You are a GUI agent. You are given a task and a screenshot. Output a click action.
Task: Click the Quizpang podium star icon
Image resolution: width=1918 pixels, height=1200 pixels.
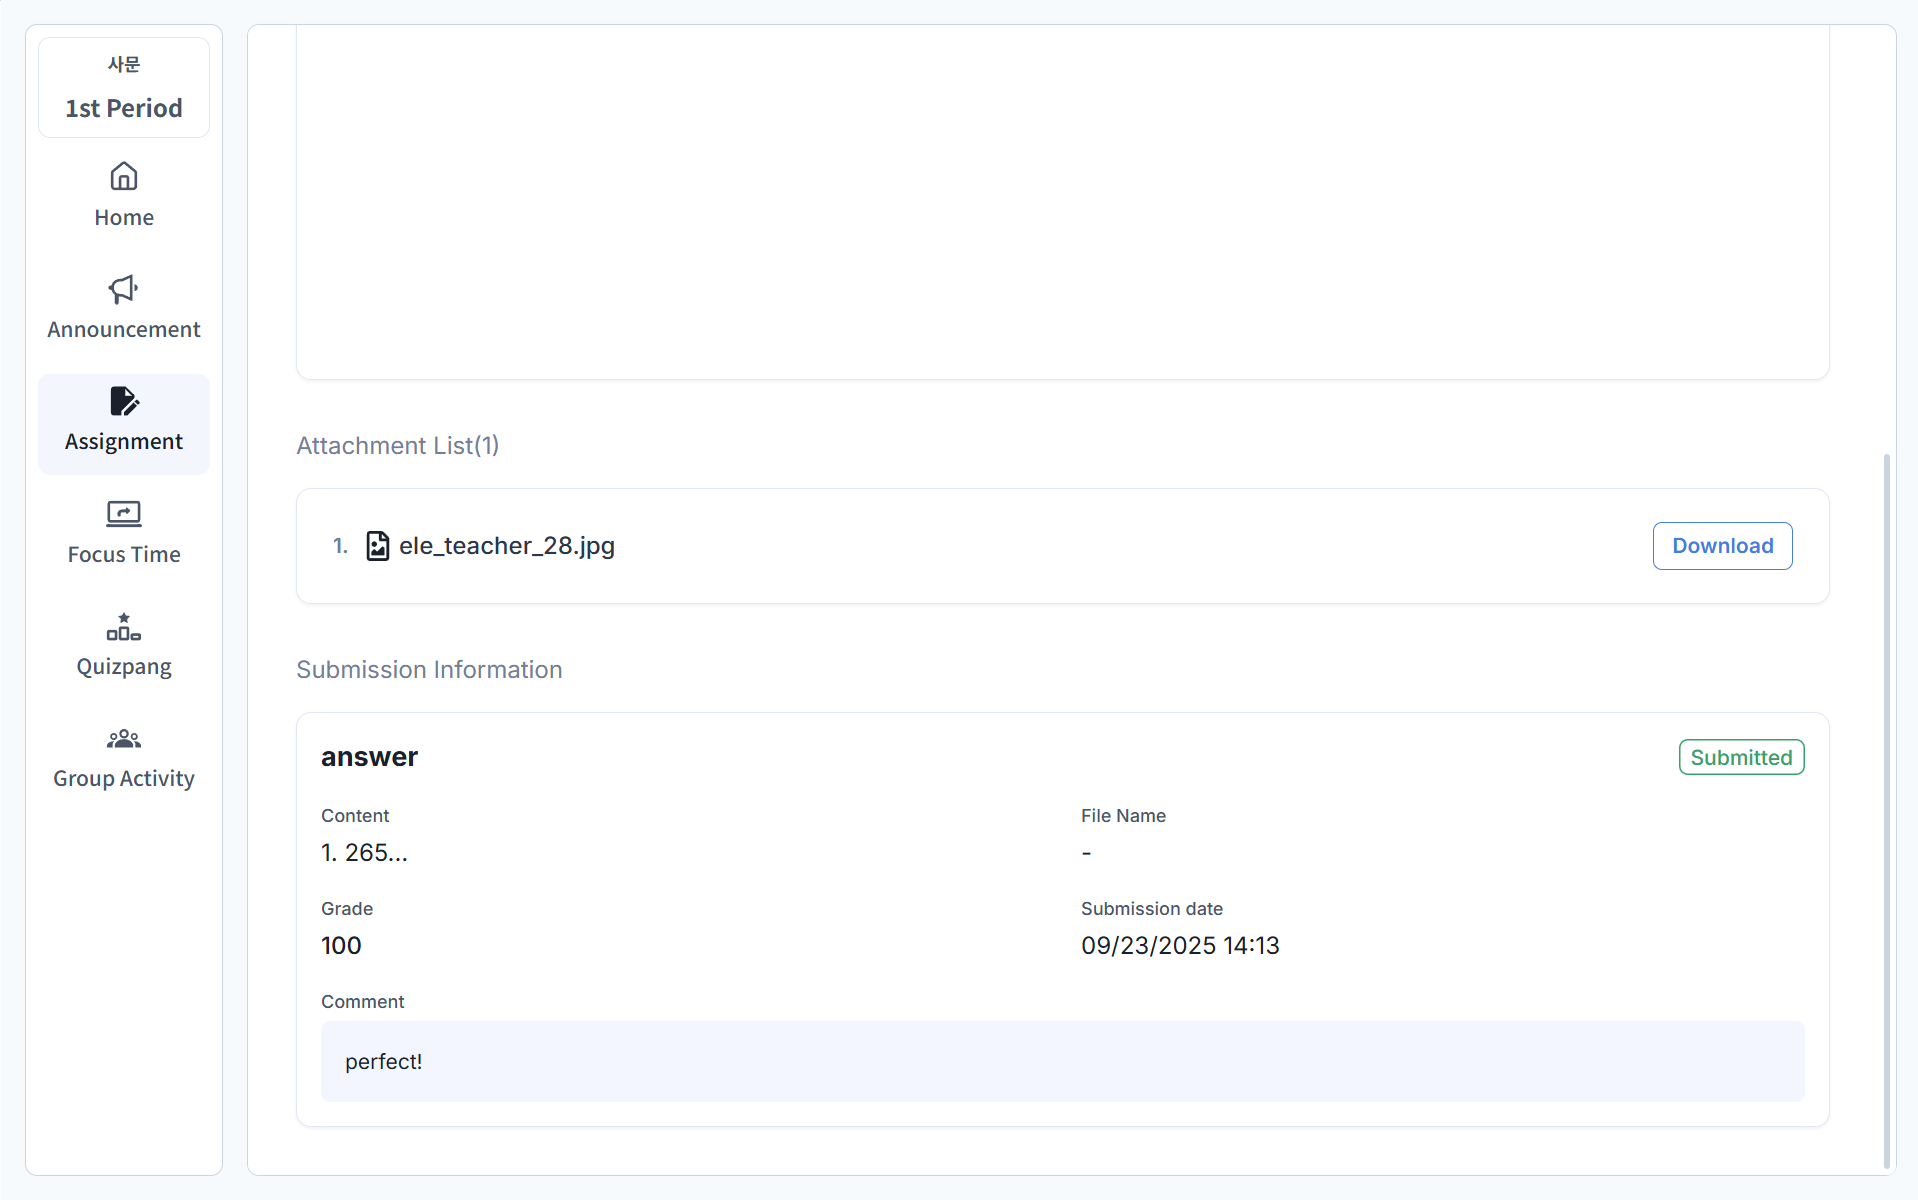pyautogui.click(x=124, y=627)
